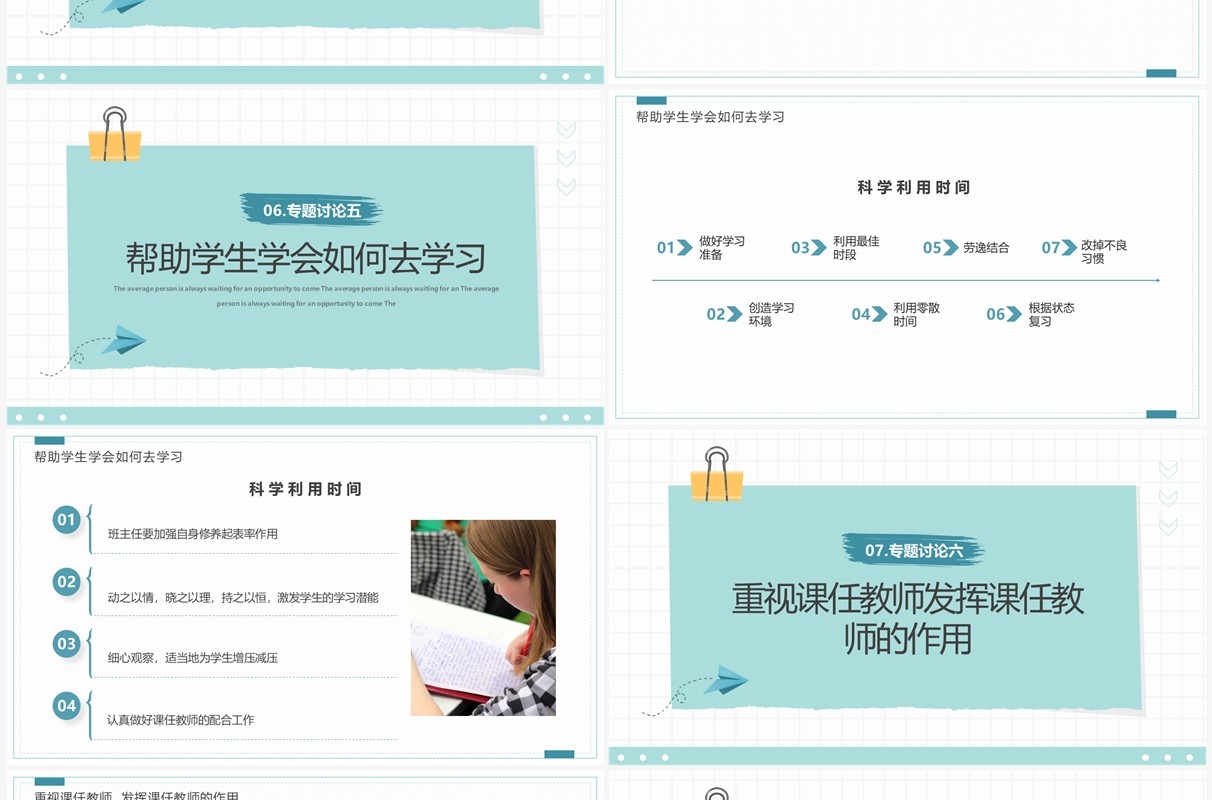Click the text 做好学习准备
This screenshot has height=800, width=1212.
722,248
